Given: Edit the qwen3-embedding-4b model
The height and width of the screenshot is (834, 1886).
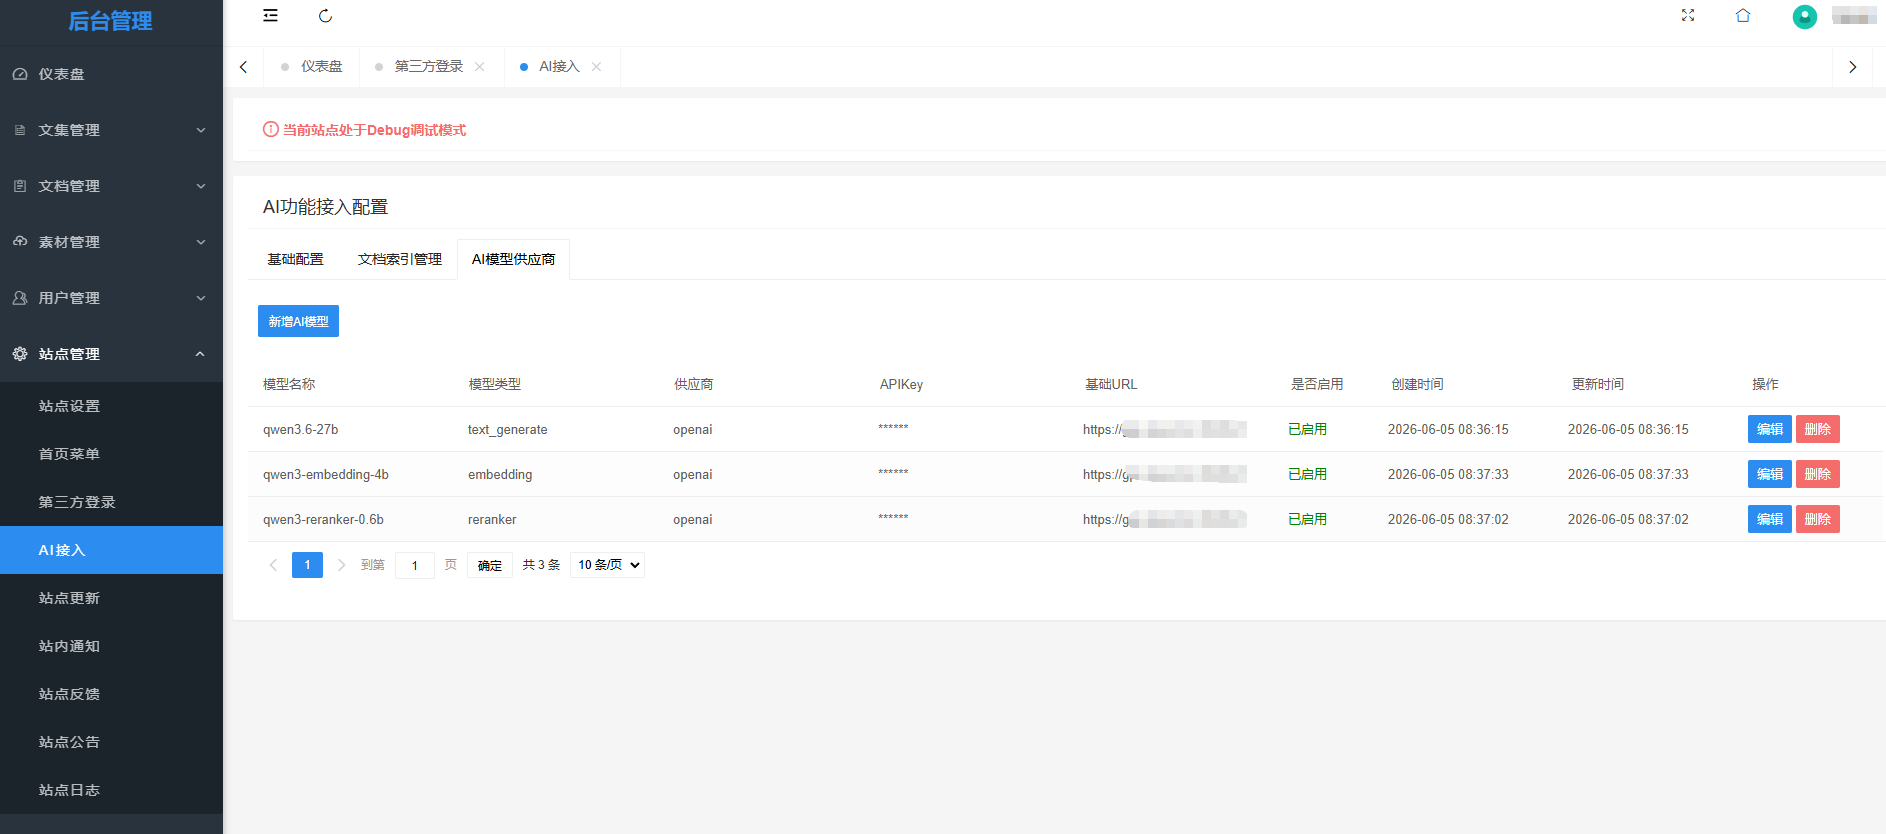Looking at the screenshot, I should 1769,474.
